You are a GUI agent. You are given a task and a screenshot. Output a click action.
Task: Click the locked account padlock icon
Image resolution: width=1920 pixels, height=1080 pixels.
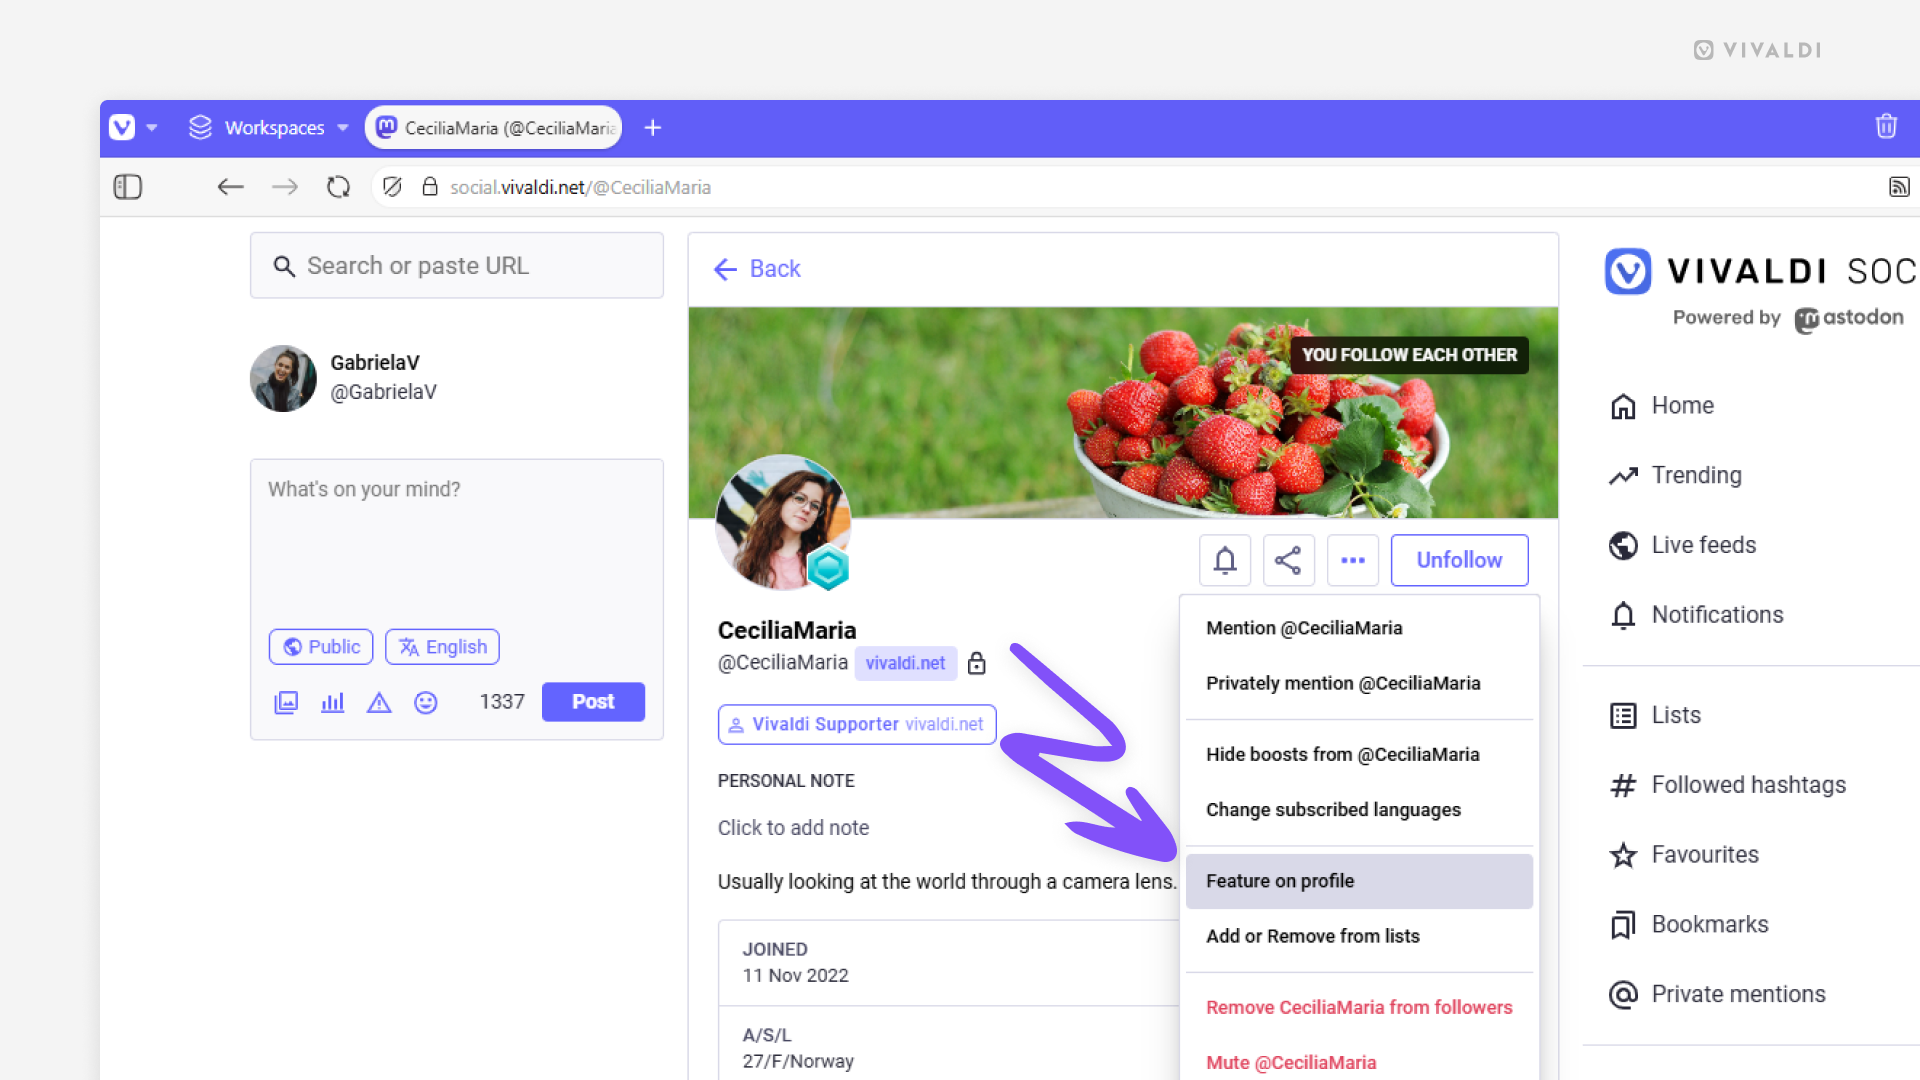click(977, 663)
